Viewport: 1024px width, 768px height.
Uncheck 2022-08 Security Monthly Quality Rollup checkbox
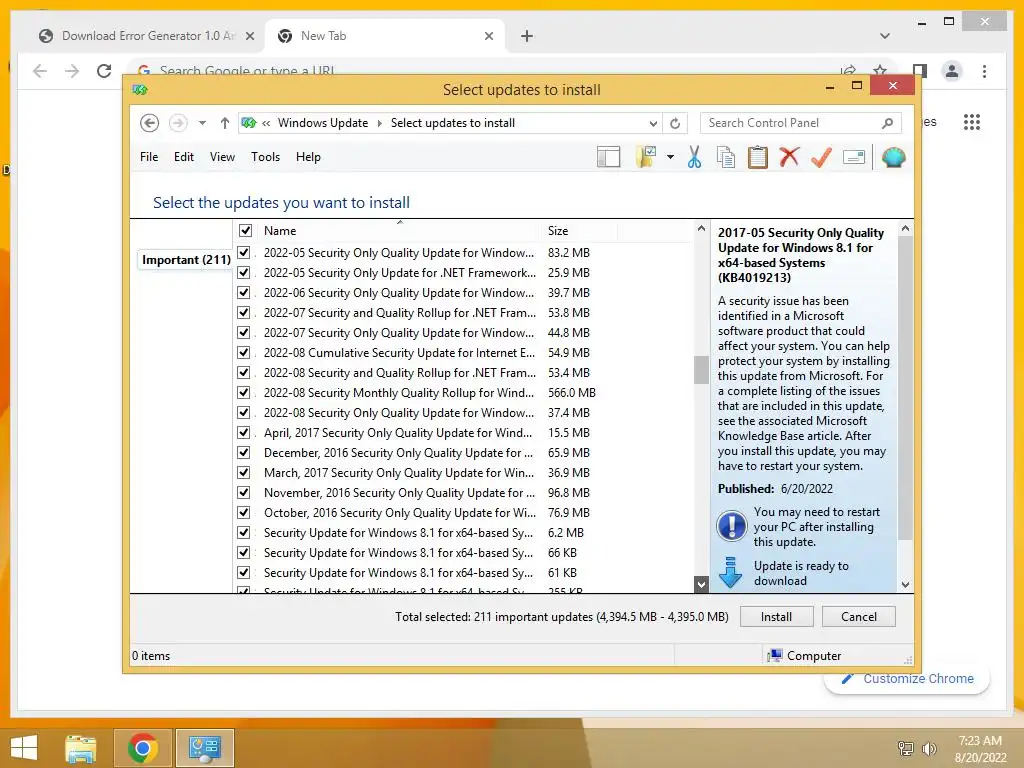point(244,392)
